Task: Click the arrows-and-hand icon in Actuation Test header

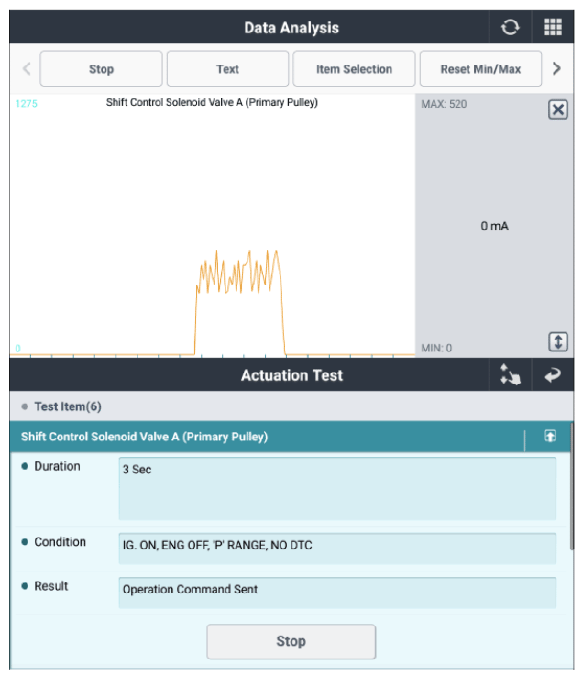Action: 510,375
